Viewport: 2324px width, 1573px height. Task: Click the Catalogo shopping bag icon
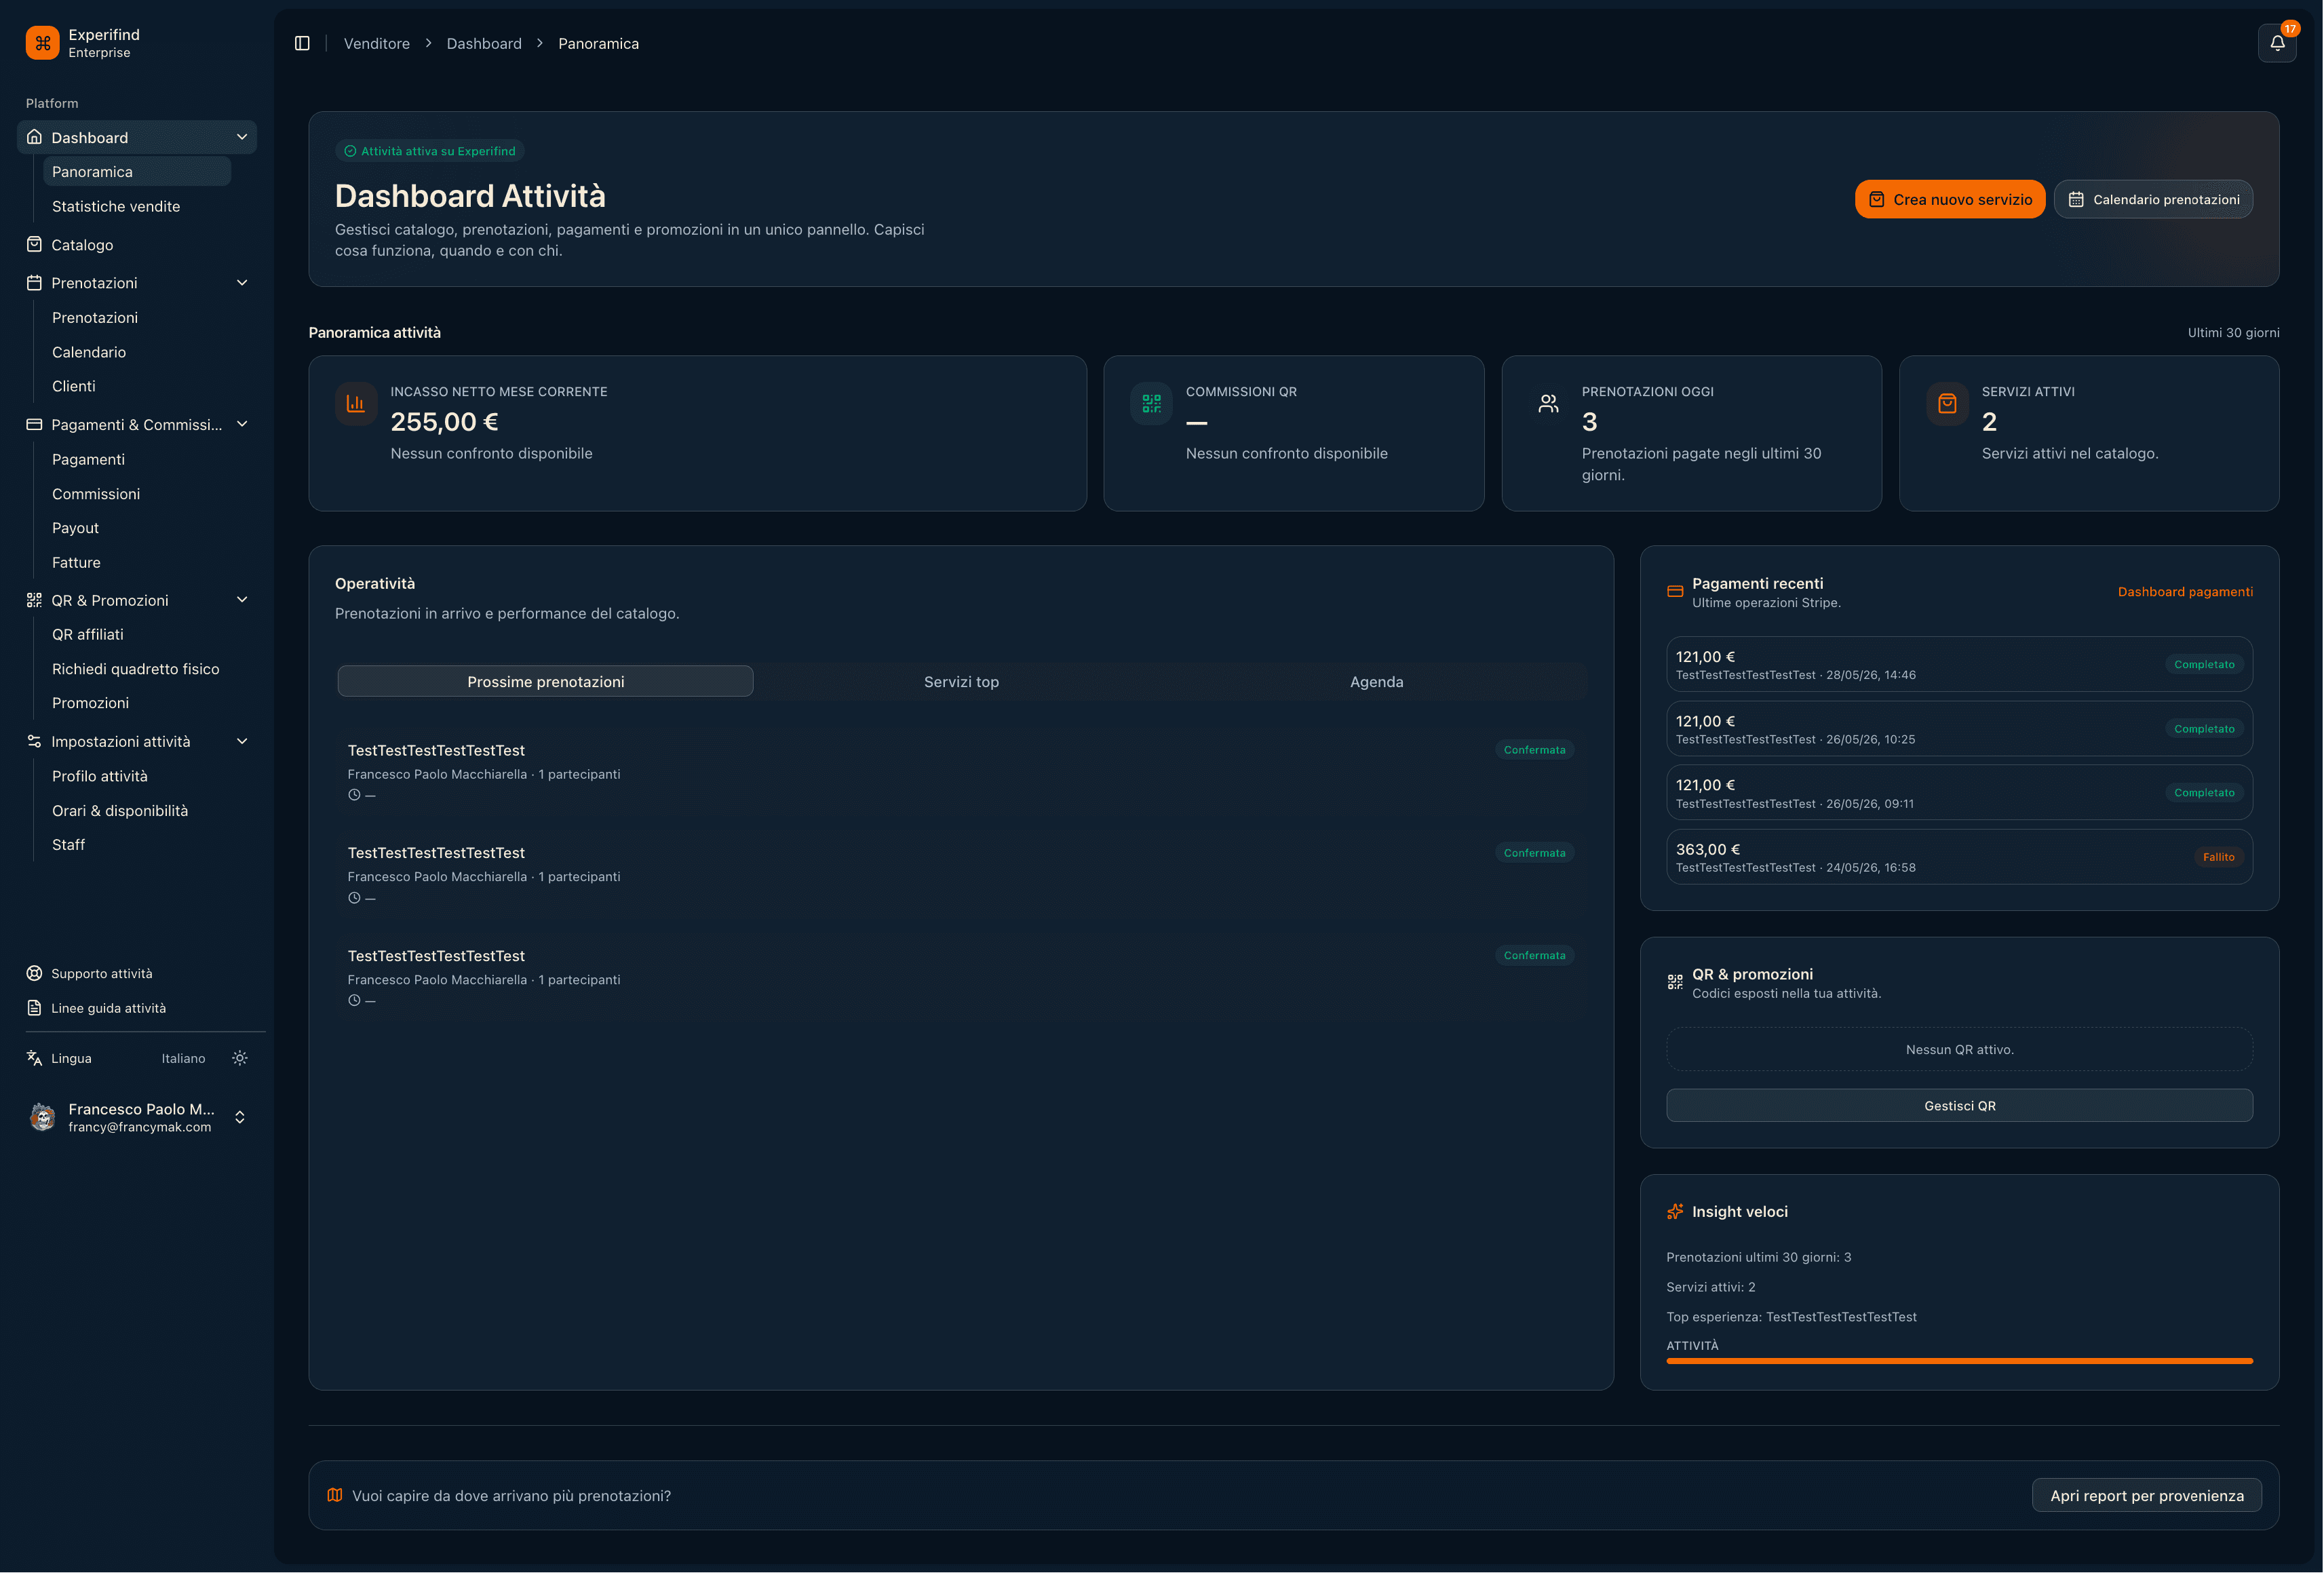(34, 244)
